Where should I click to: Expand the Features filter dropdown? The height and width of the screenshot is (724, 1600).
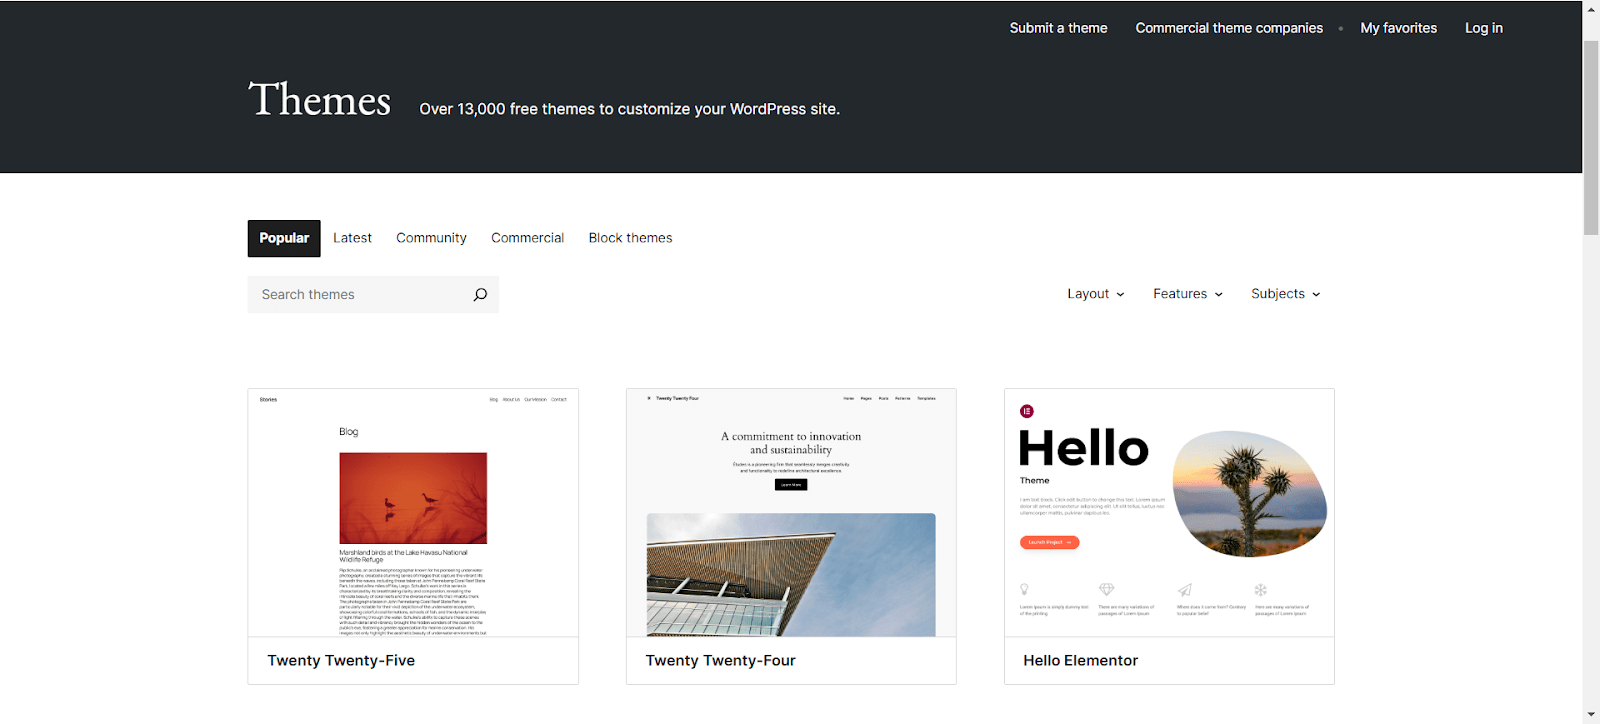(x=1188, y=294)
